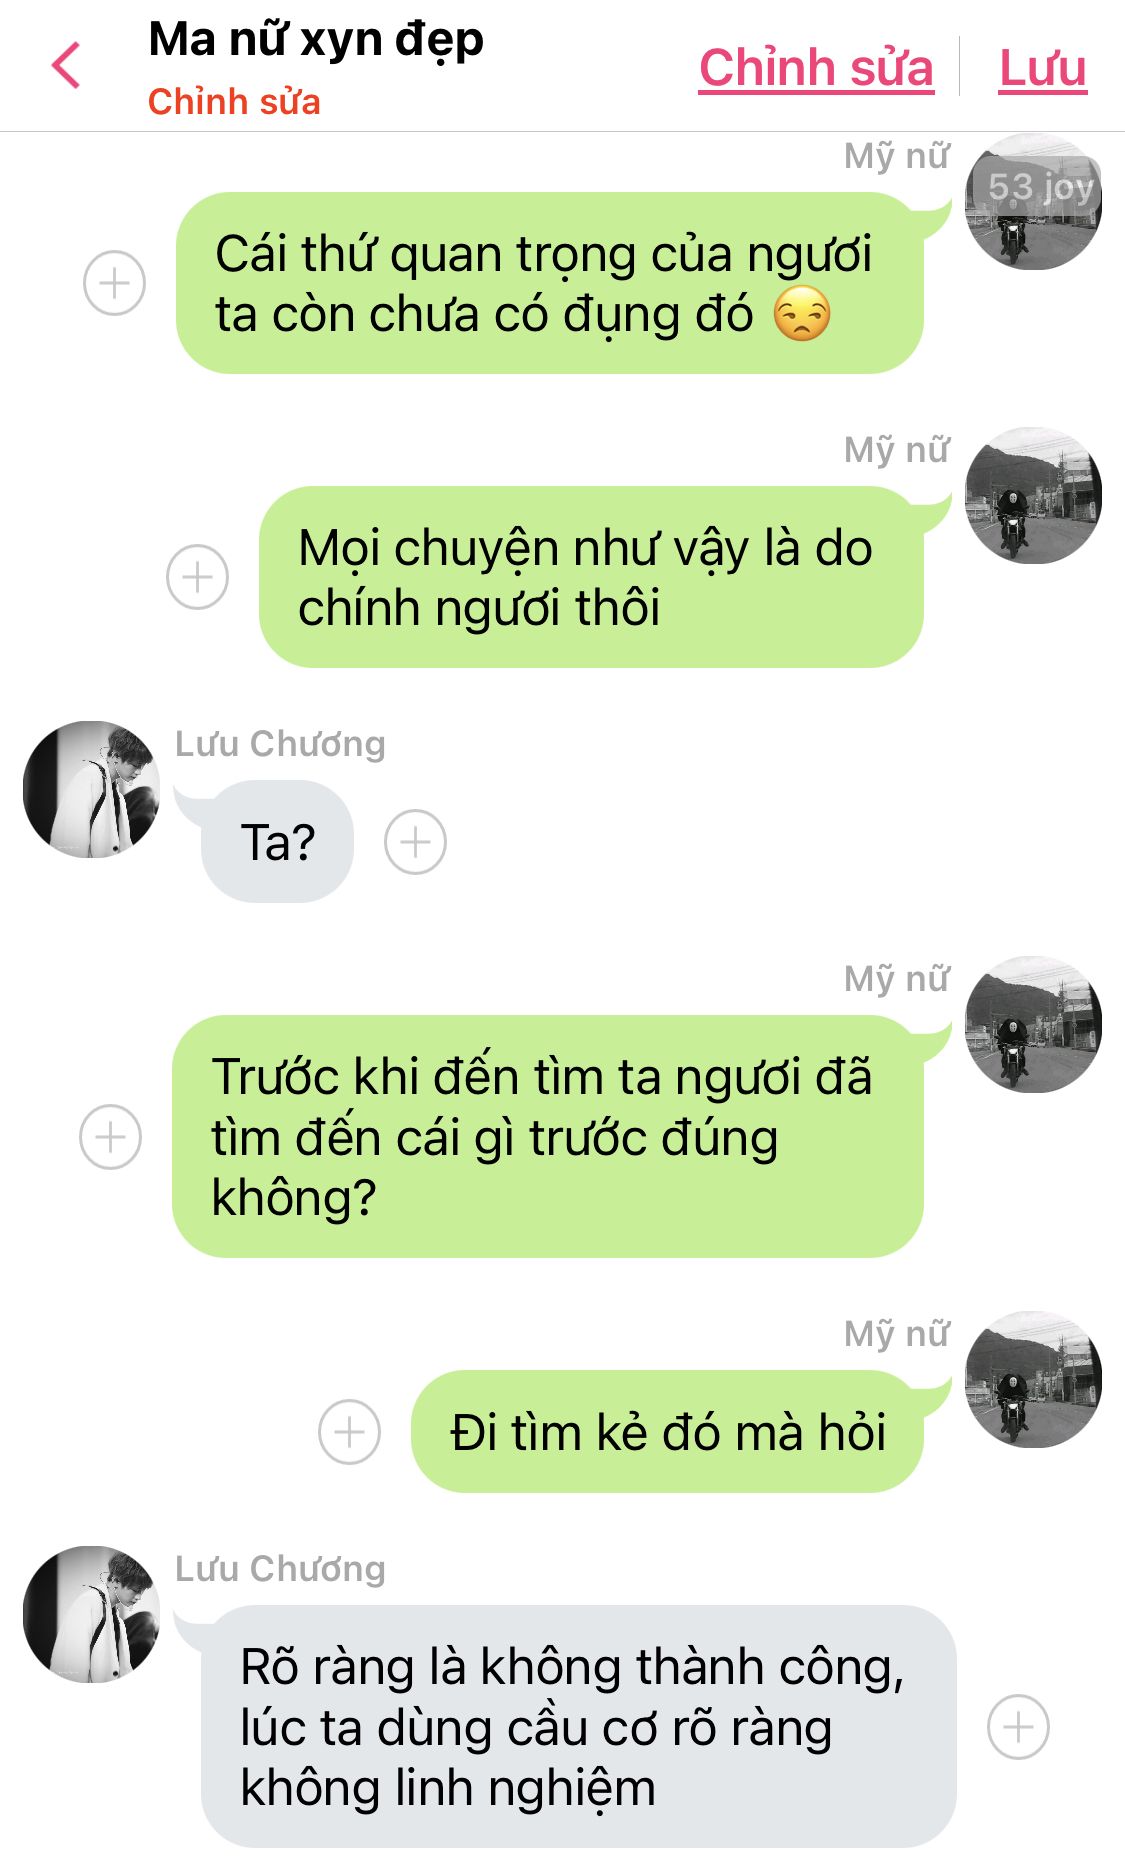Click plus icon beside 'Rõ ràng là không' message
Viewport: 1125px width, 1872px height.
tap(1018, 1726)
